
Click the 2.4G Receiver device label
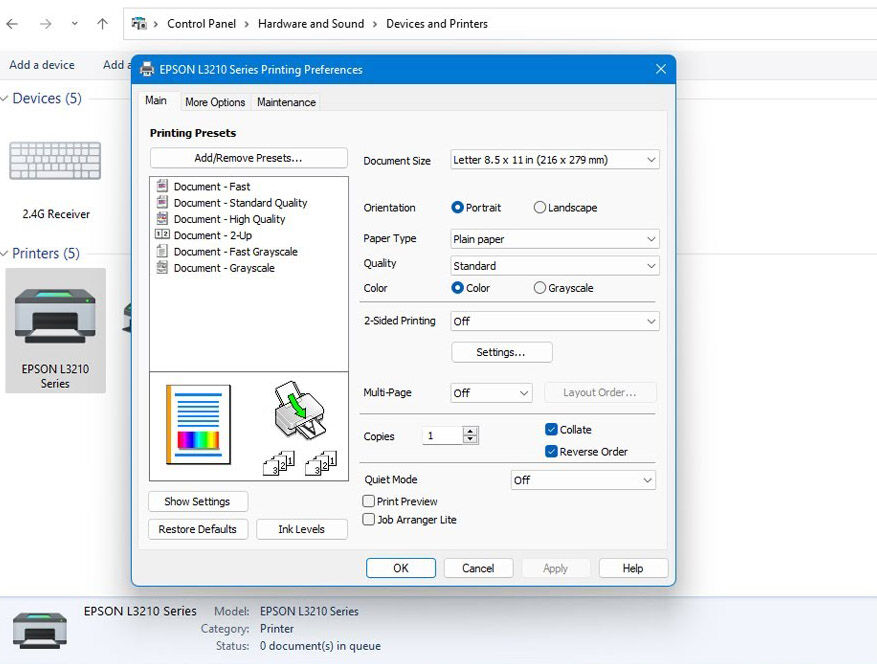[56, 214]
